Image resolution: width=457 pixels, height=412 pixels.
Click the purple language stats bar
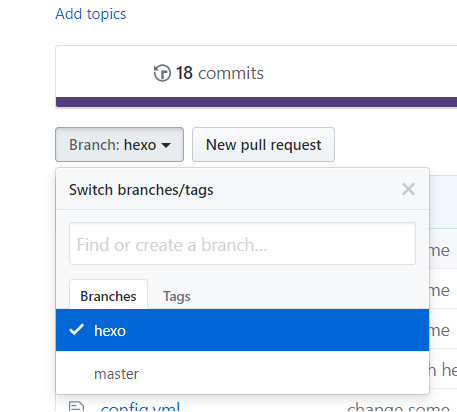click(x=256, y=102)
